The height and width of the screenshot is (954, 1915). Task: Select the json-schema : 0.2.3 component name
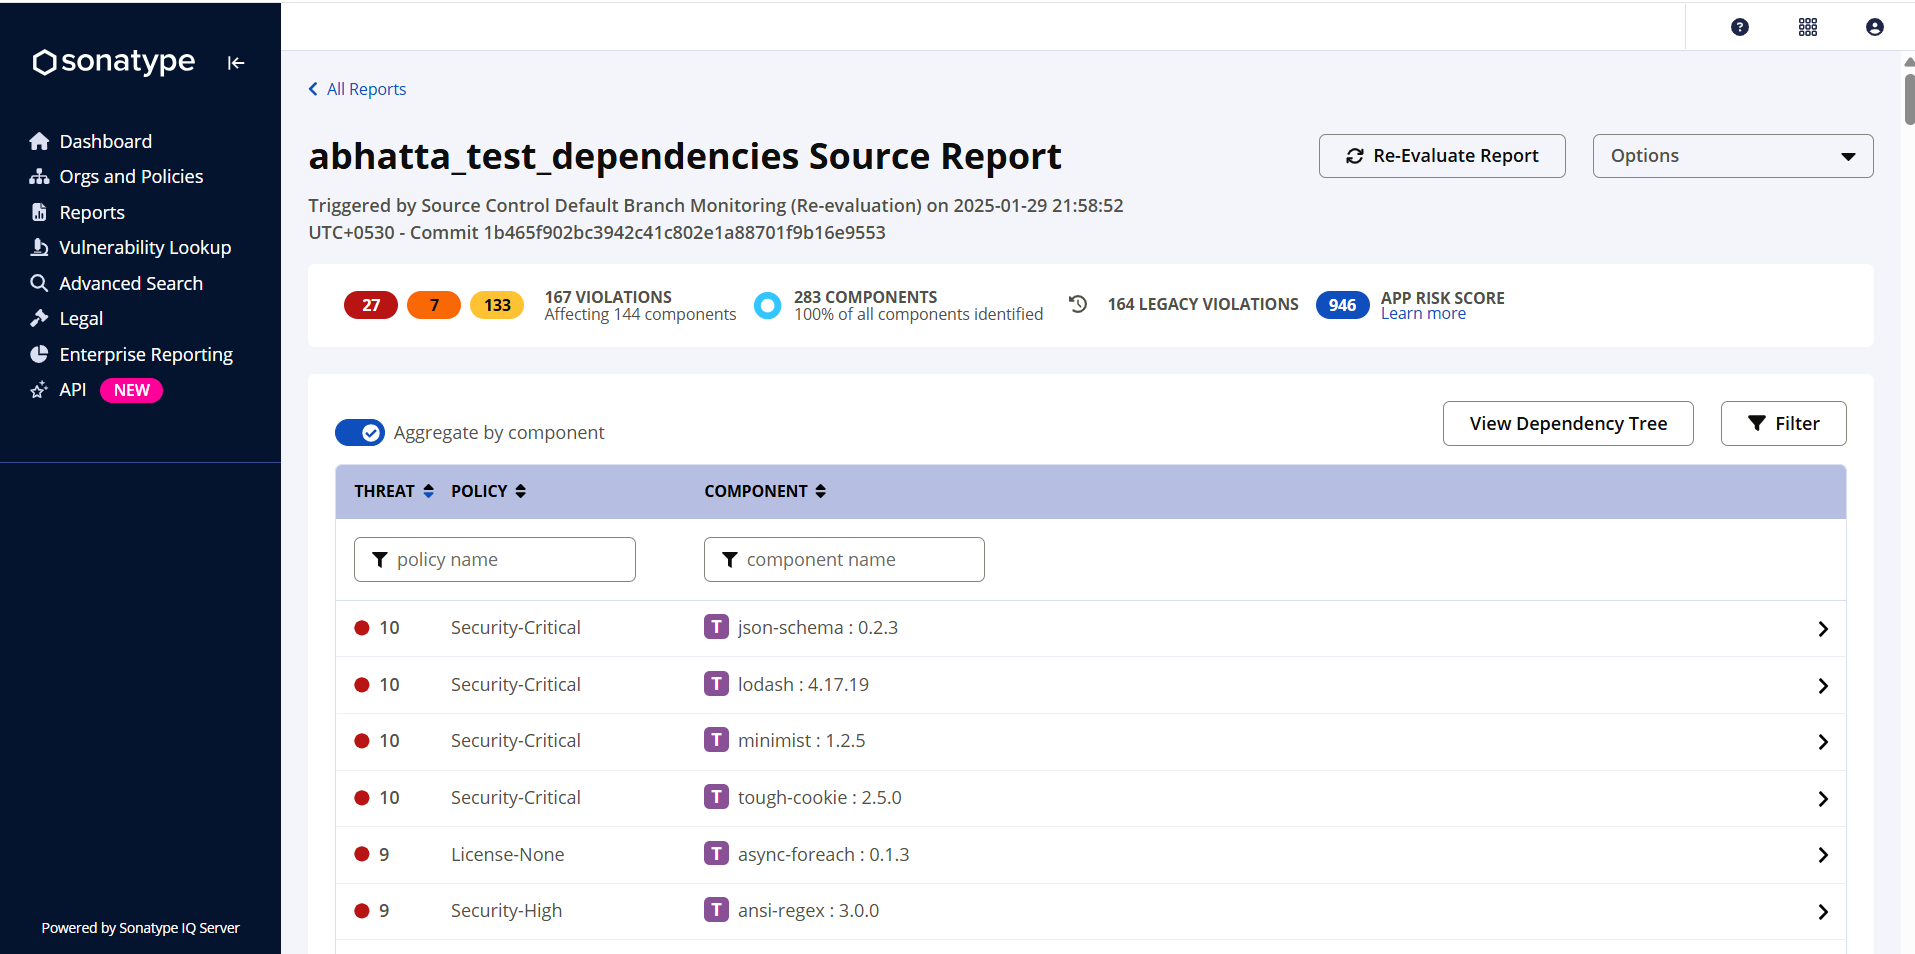coord(818,628)
